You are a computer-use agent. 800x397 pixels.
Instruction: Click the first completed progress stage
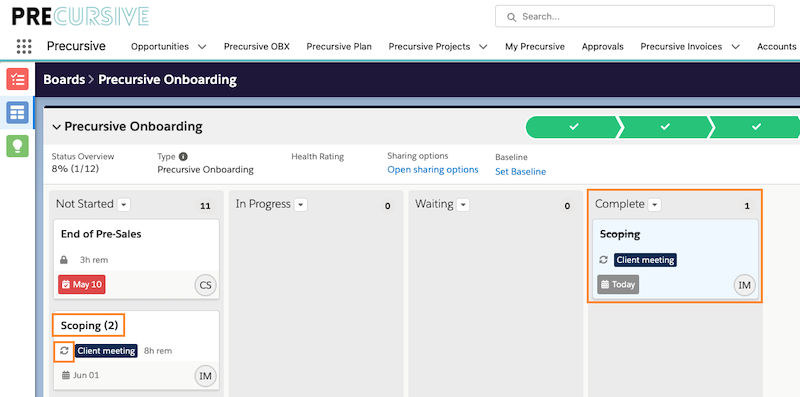coord(574,127)
